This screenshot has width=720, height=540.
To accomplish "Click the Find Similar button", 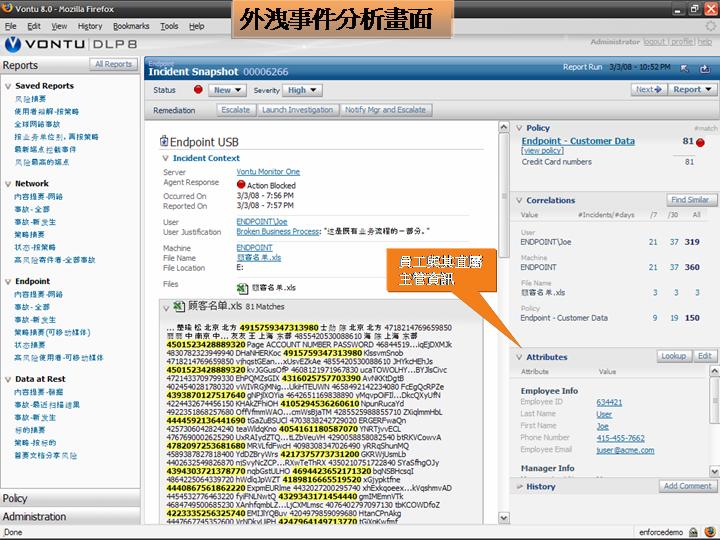I will click(691, 200).
